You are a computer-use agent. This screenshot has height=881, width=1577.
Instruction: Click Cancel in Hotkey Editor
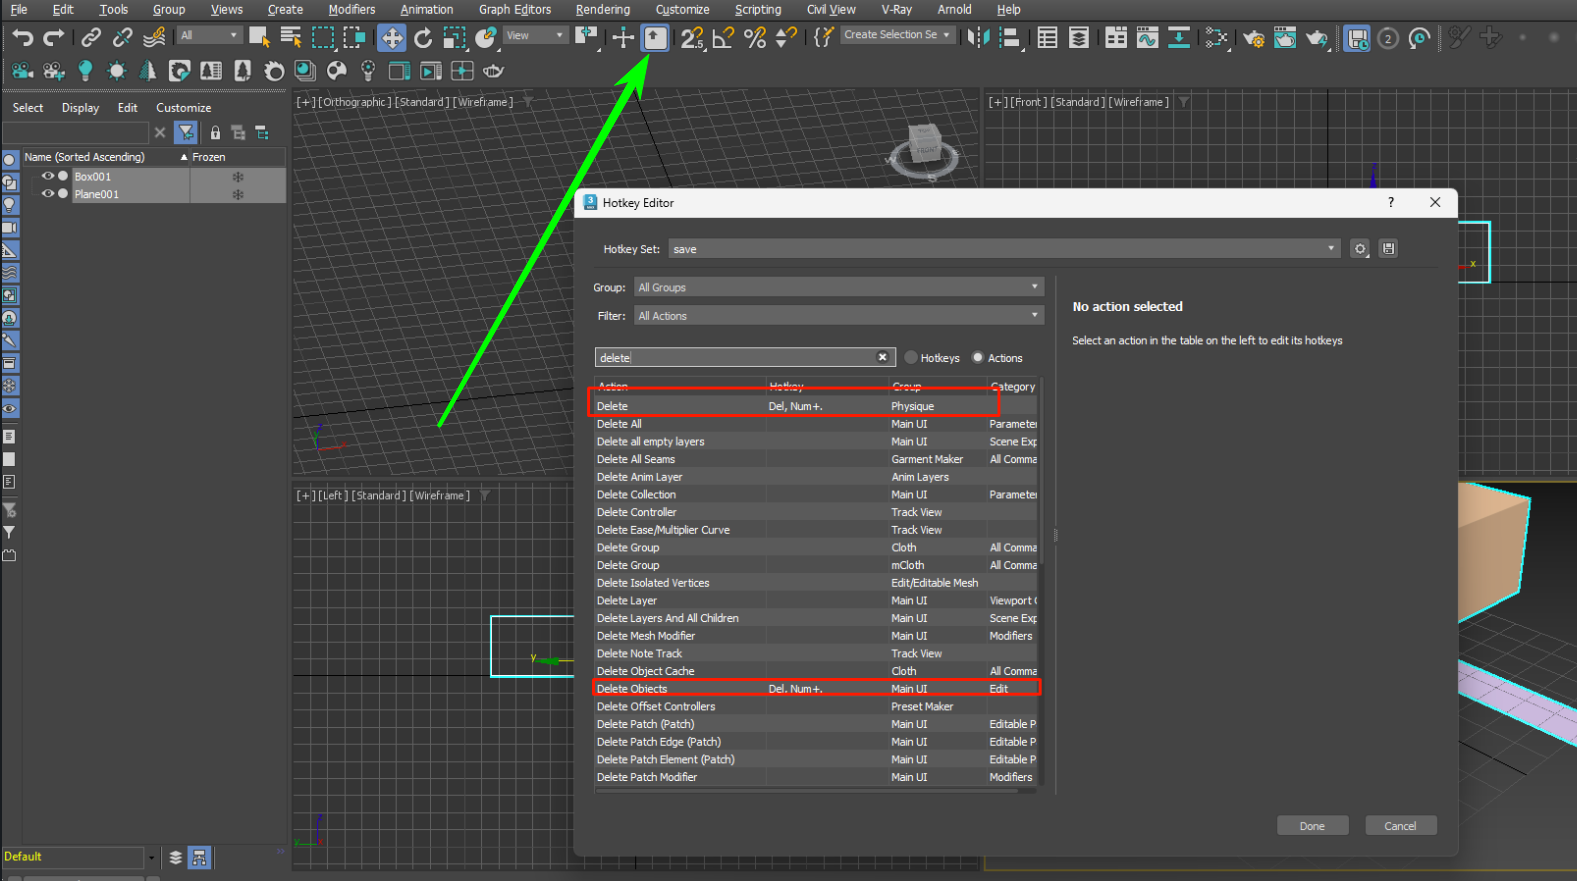pos(1400,826)
